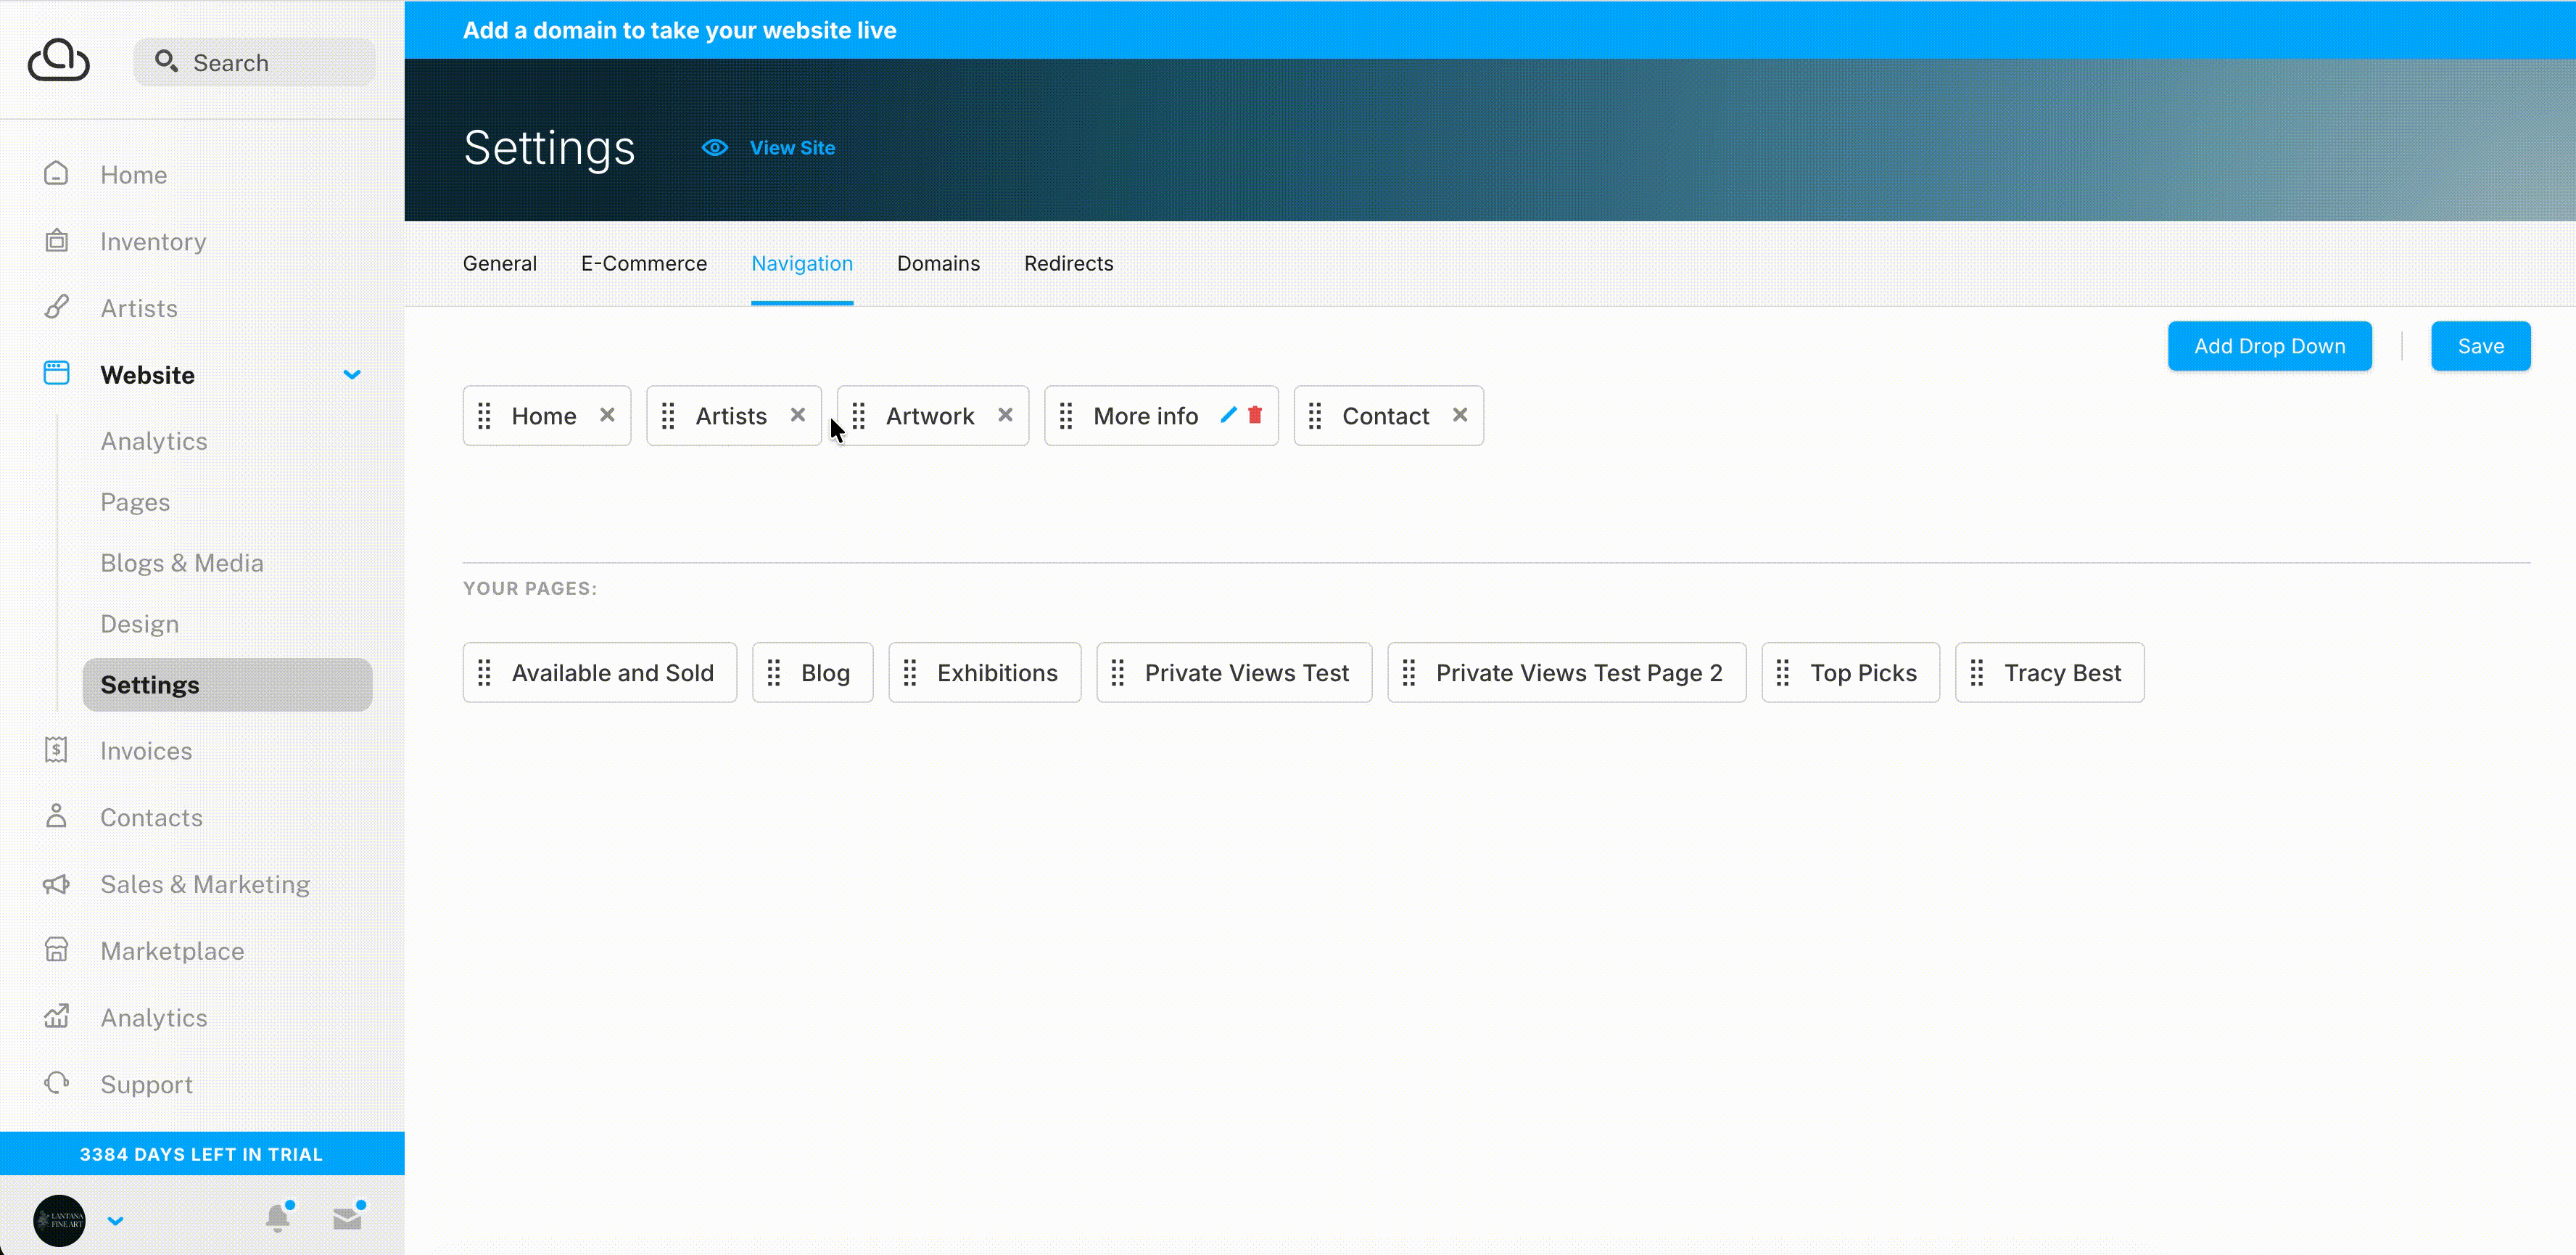This screenshot has width=2576, height=1255.
Task: Click the Contacts person icon
Action: tap(56, 817)
